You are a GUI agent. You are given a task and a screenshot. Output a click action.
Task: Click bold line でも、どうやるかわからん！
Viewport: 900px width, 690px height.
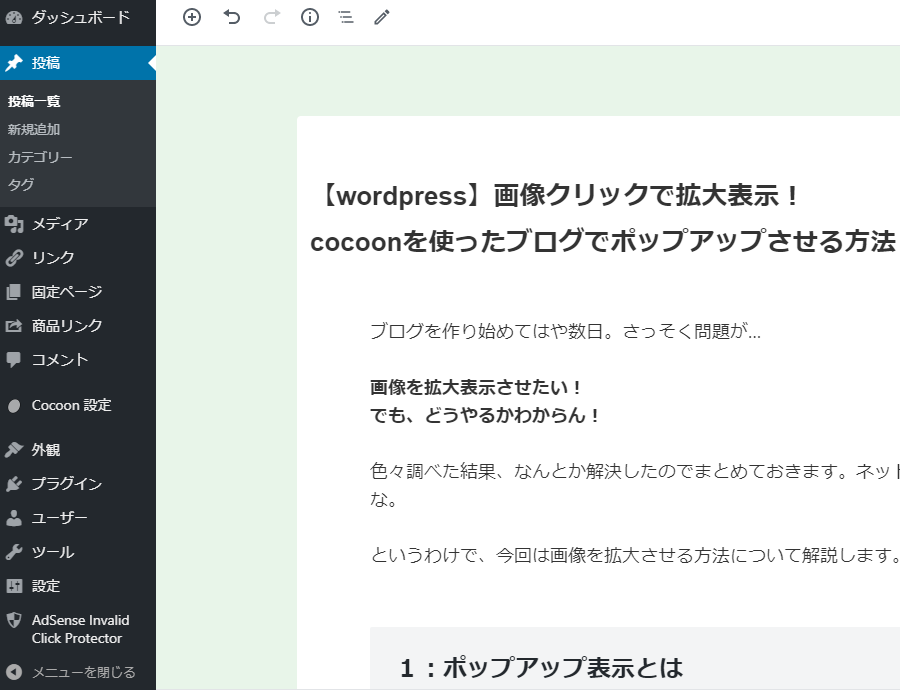(x=484, y=415)
